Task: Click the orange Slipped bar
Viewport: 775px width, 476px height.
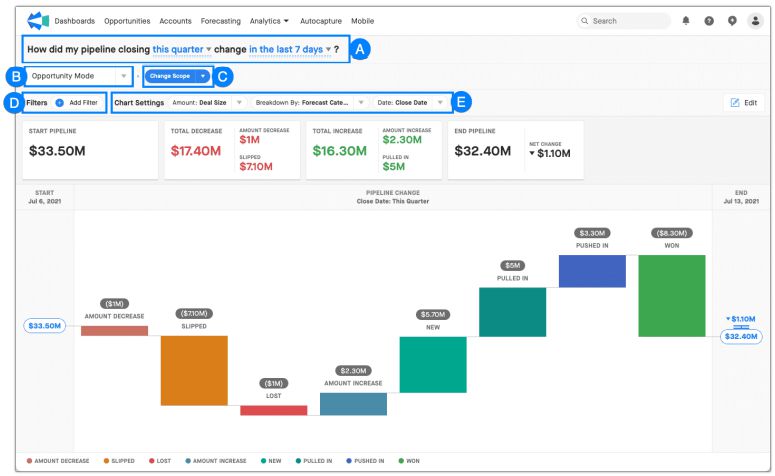Action: point(194,371)
